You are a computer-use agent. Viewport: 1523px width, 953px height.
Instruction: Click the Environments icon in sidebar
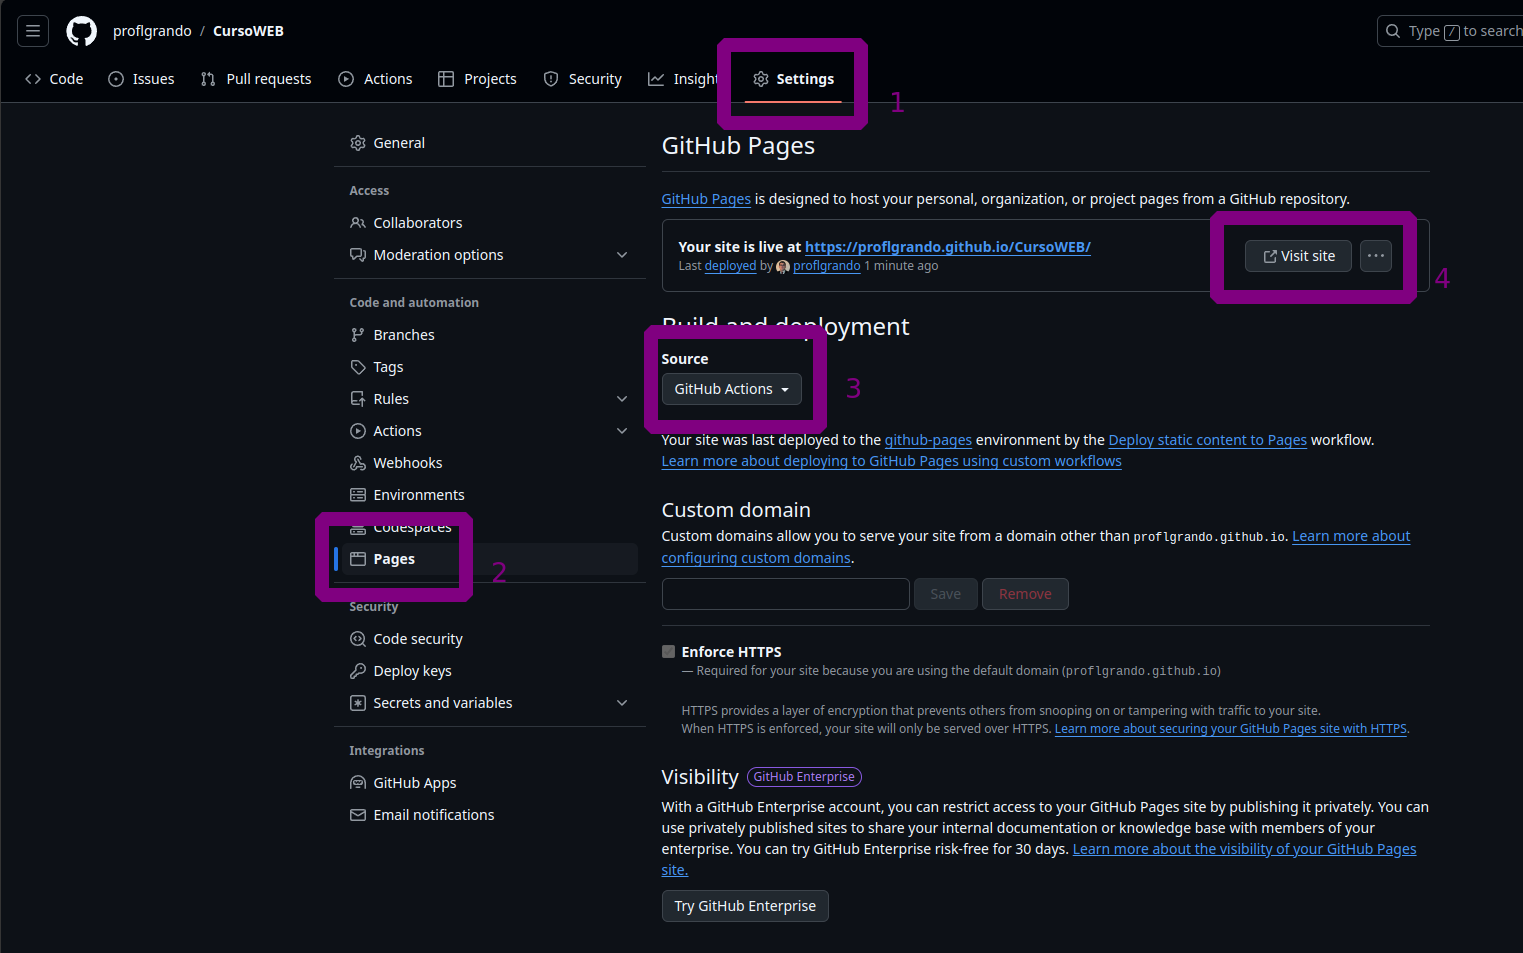[358, 495]
